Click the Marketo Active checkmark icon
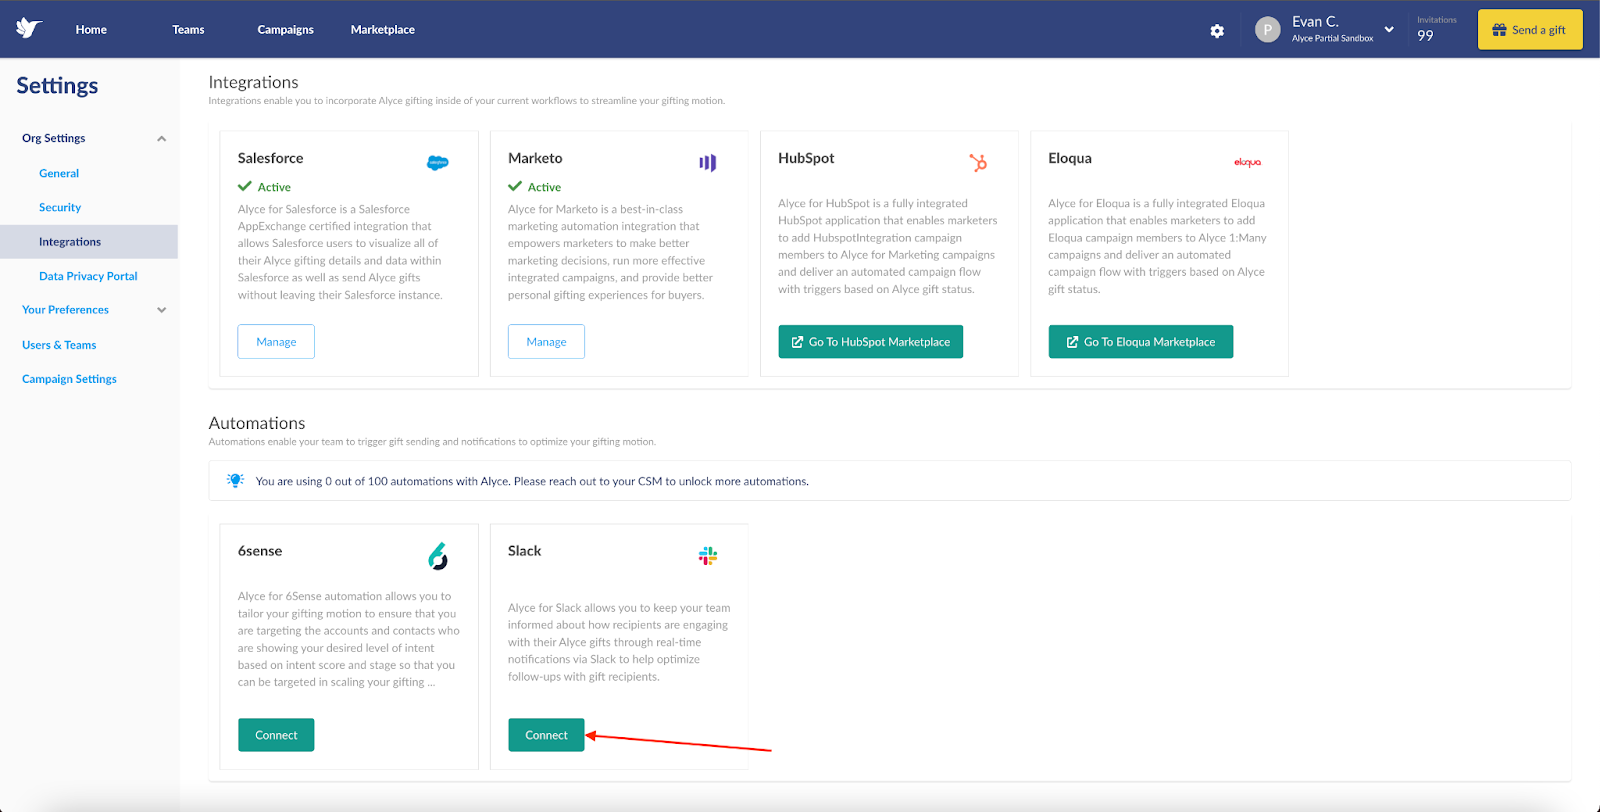Viewport: 1600px width, 812px height. pos(515,186)
